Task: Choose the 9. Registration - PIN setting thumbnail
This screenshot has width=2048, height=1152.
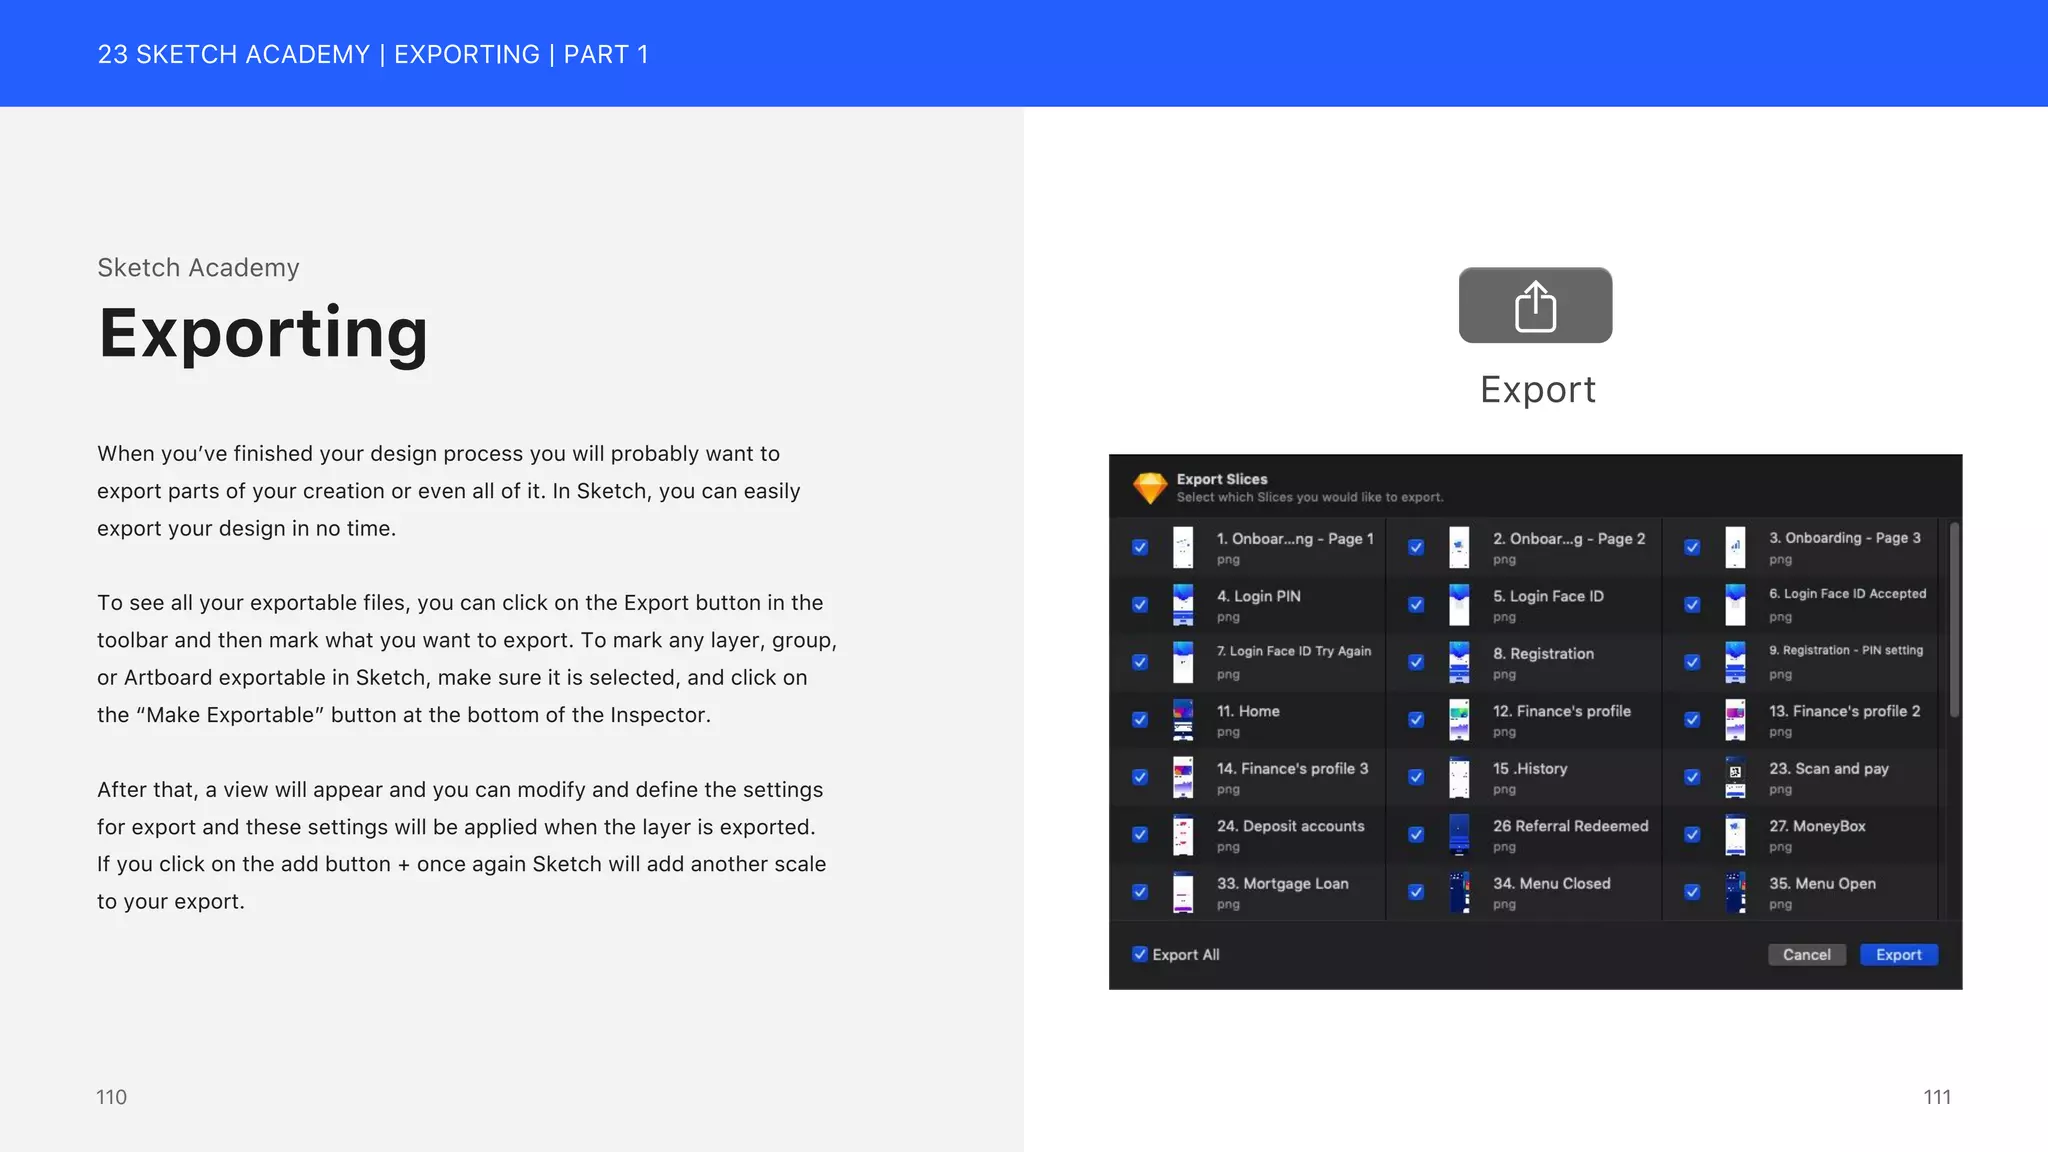Action: 1735,662
